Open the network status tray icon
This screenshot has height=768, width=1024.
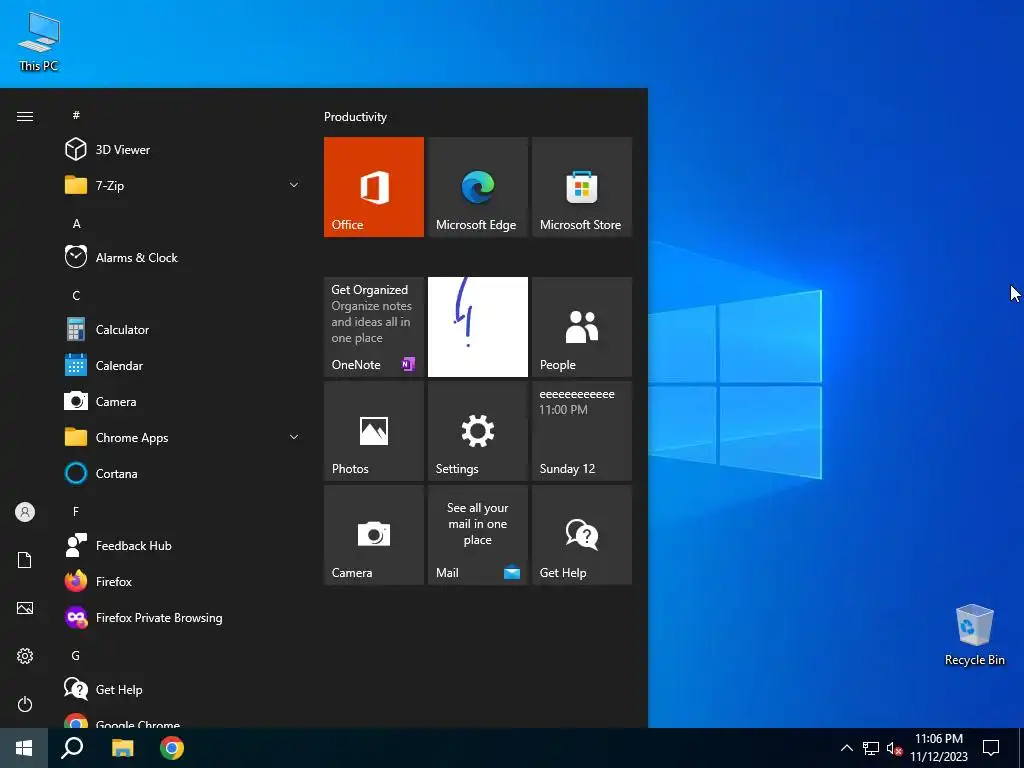(871, 748)
